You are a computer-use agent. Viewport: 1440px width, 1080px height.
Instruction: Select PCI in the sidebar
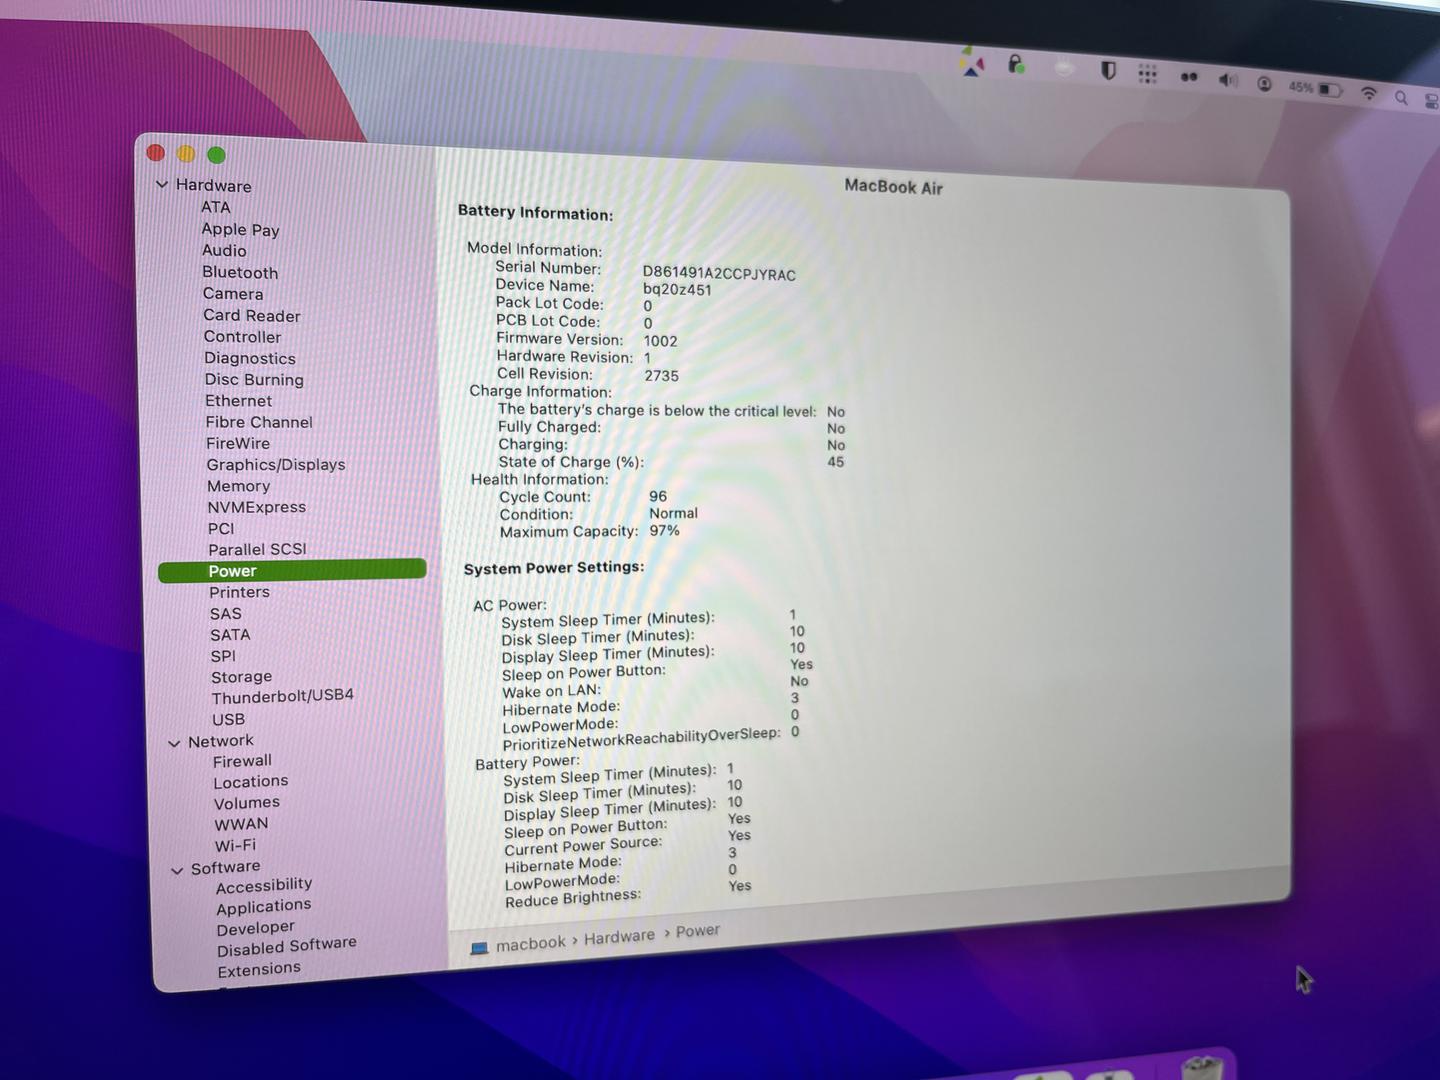[x=221, y=529]
